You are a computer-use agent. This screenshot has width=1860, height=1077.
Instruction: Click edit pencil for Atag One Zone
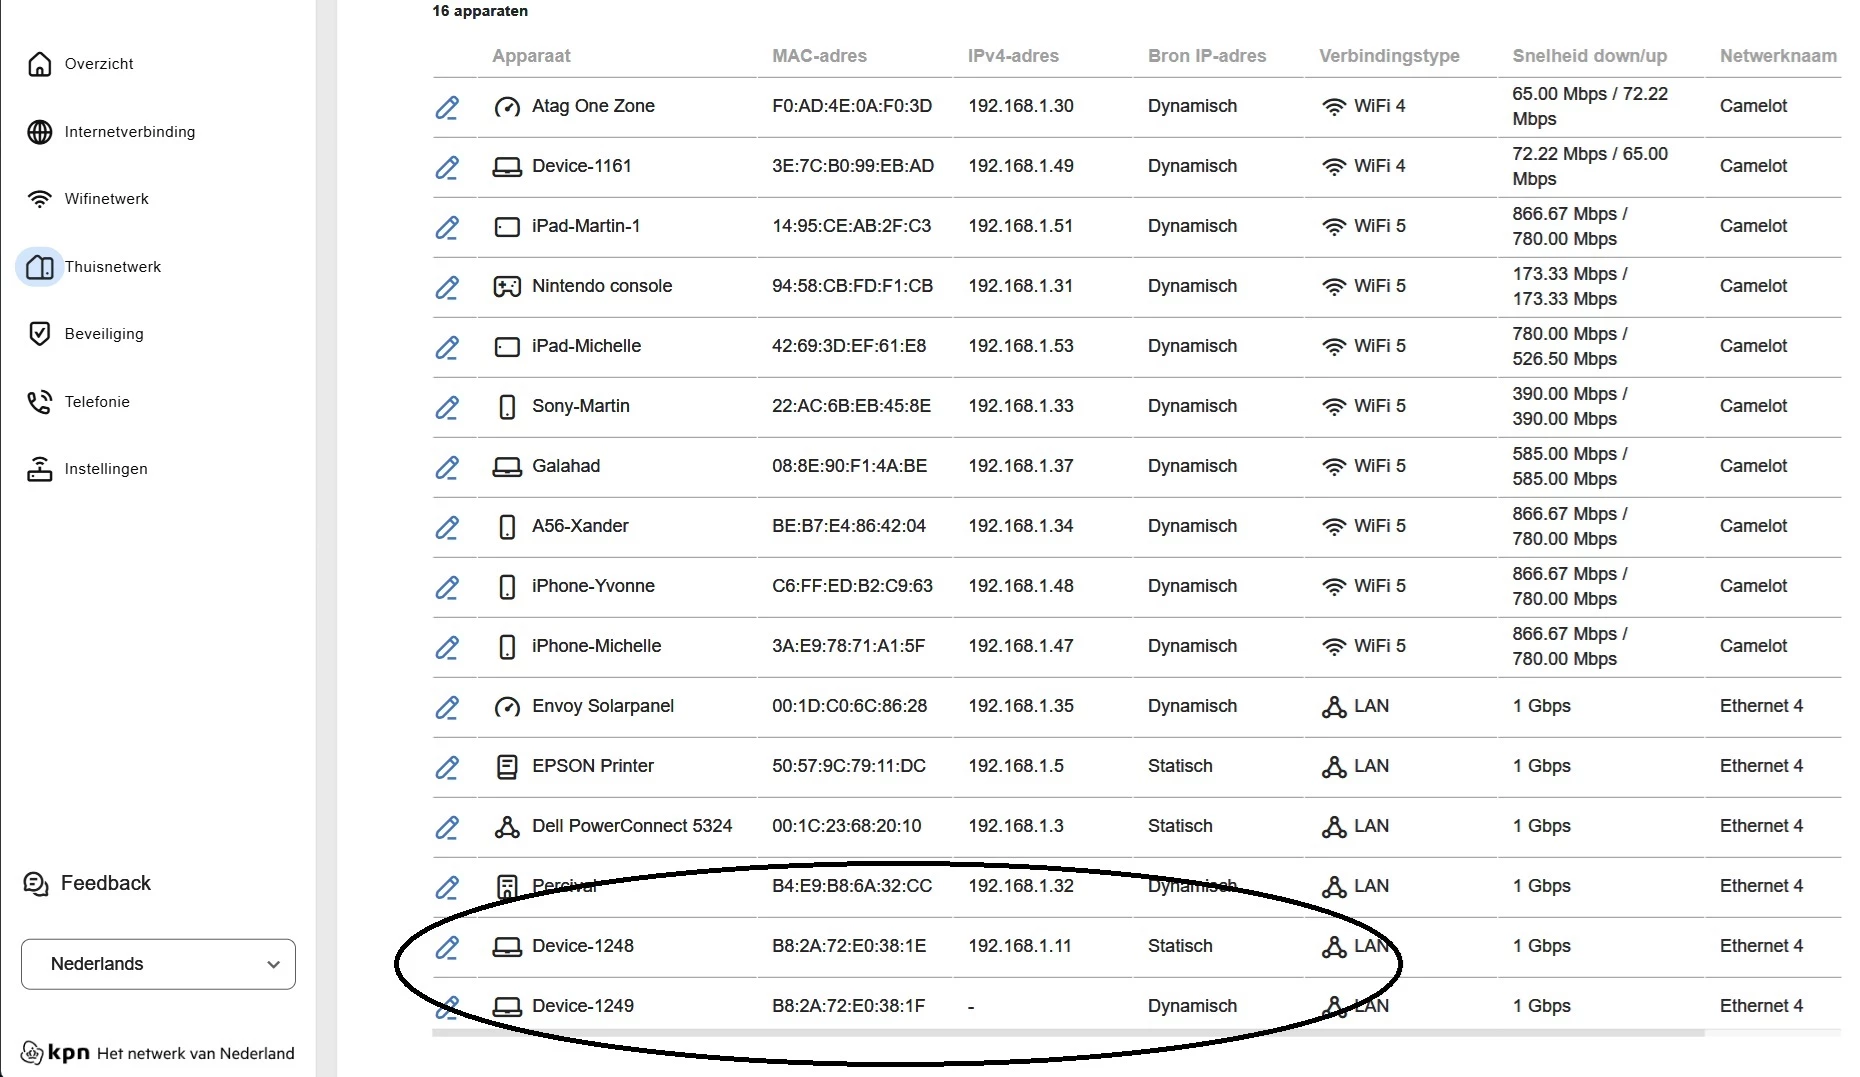click(447, 107)
